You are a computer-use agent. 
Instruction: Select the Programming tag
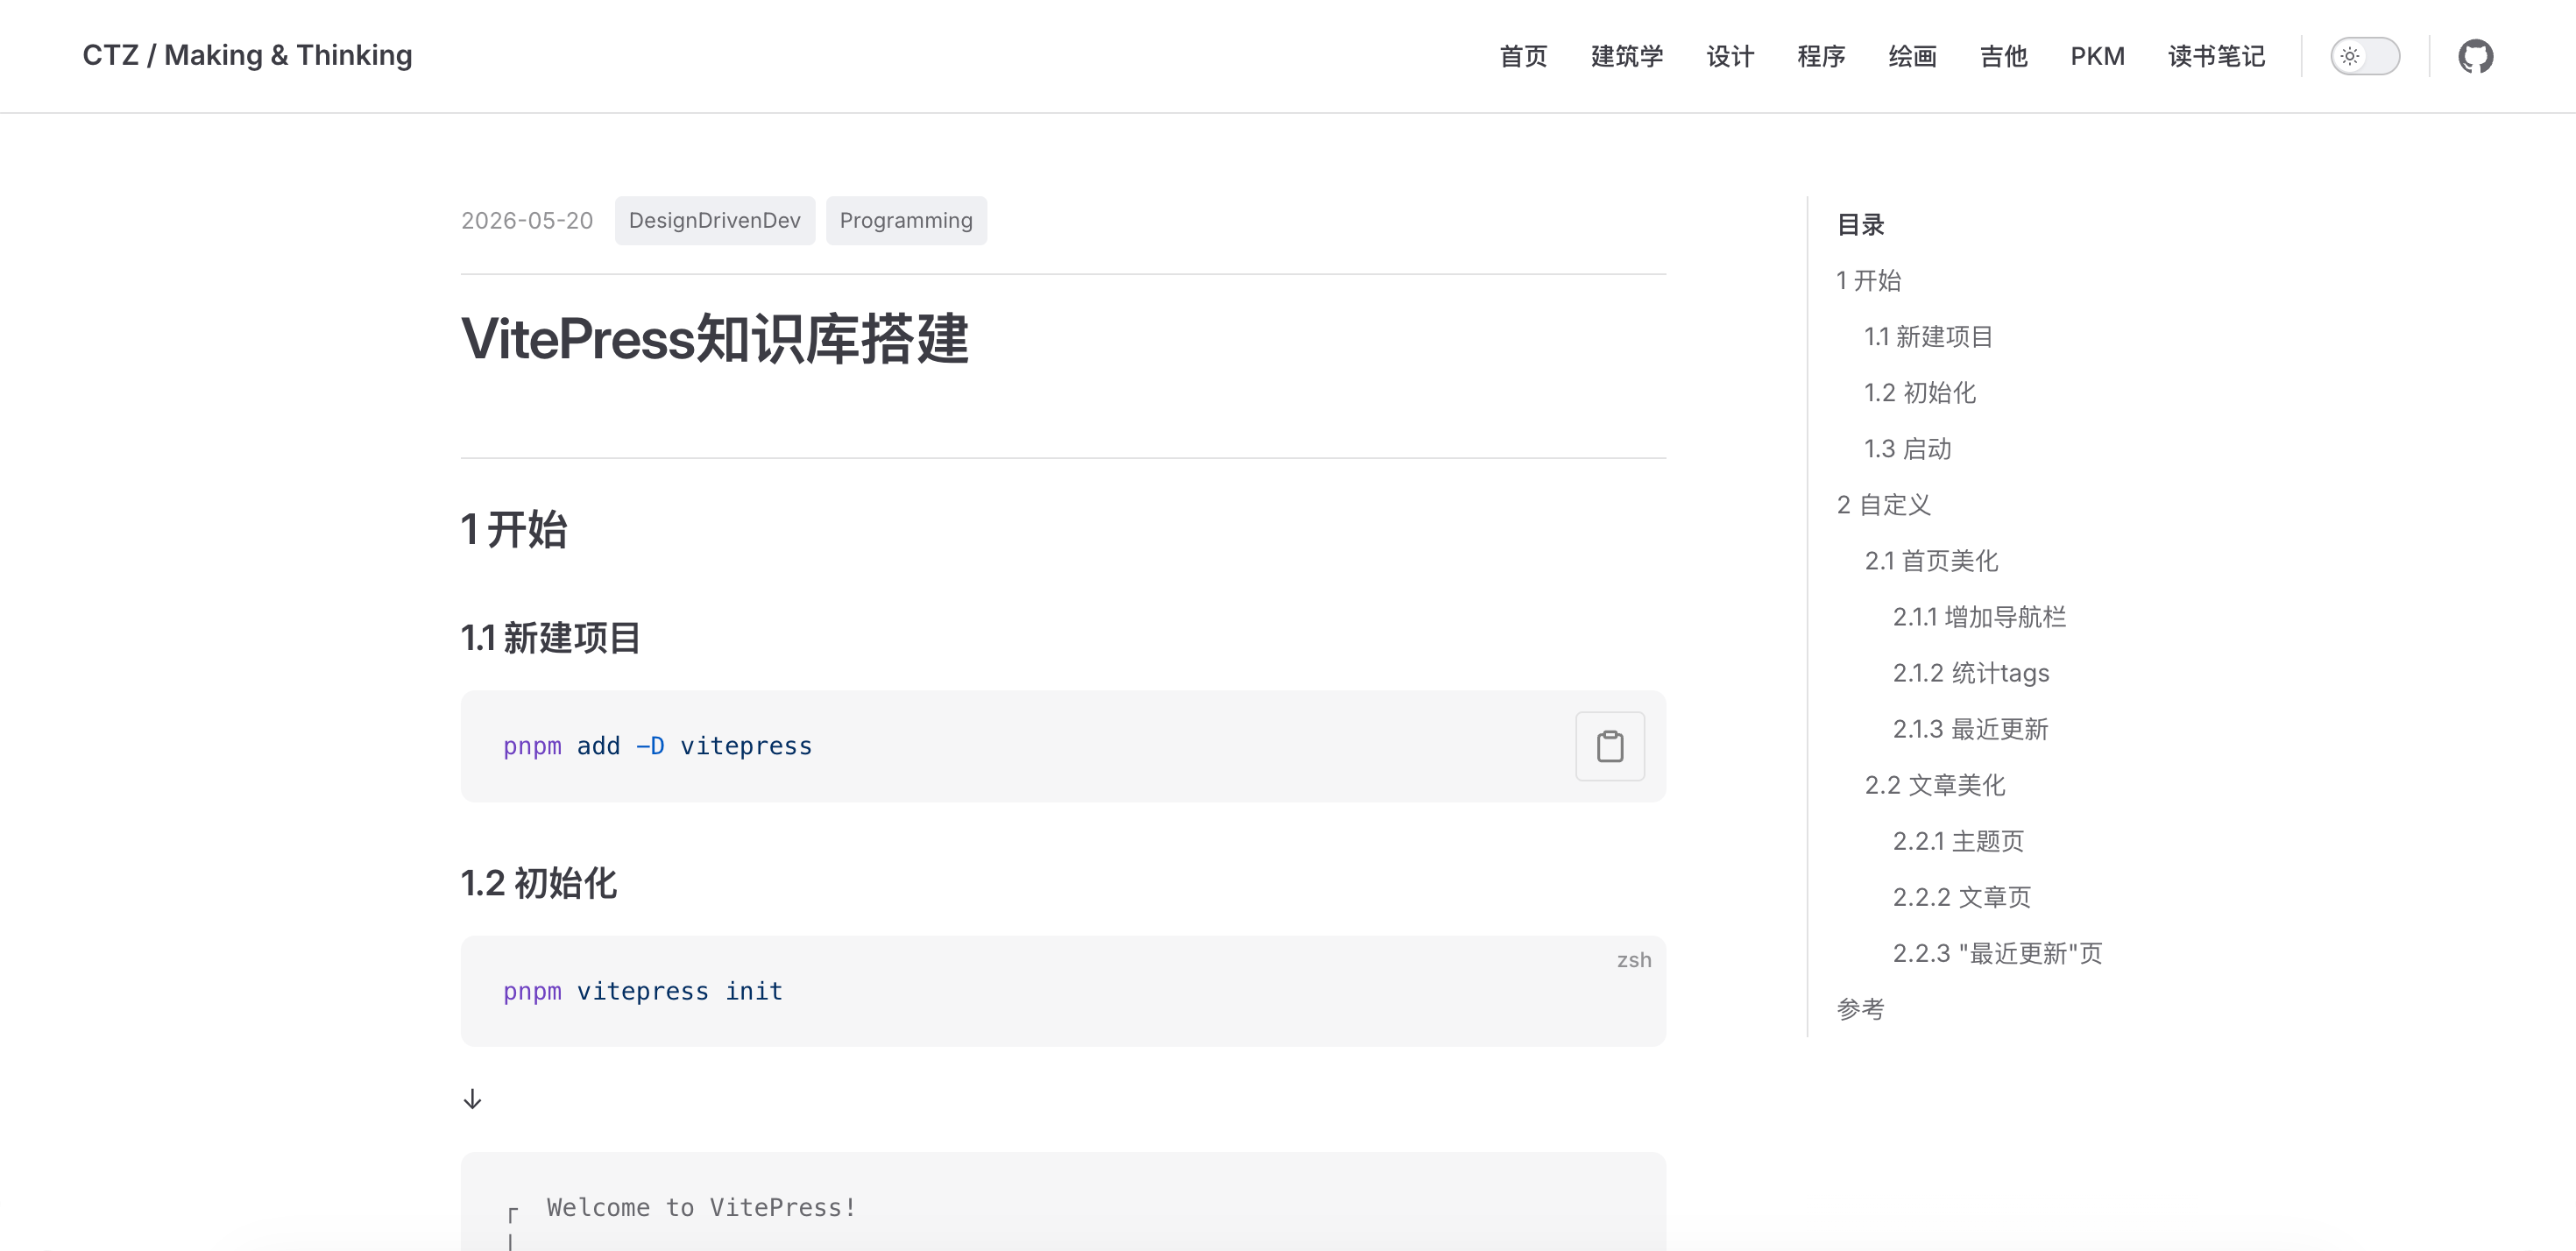point(905,221)
